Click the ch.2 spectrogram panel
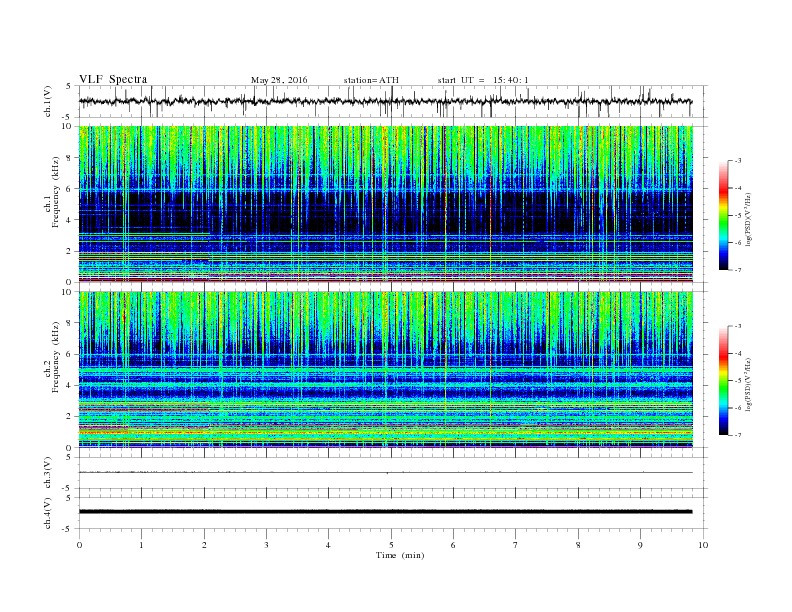792x612 pixels. coord(386,369)
